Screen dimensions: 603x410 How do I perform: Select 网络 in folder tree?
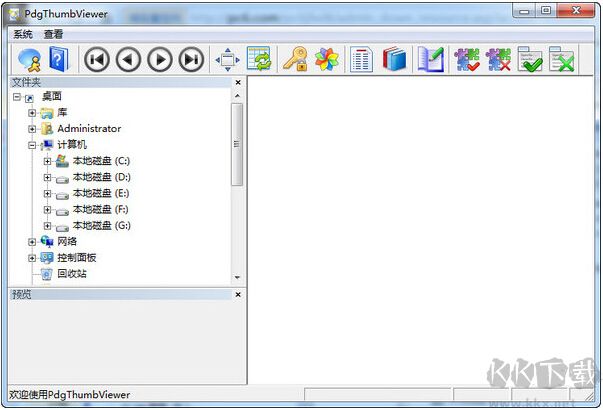click(67, 242)
